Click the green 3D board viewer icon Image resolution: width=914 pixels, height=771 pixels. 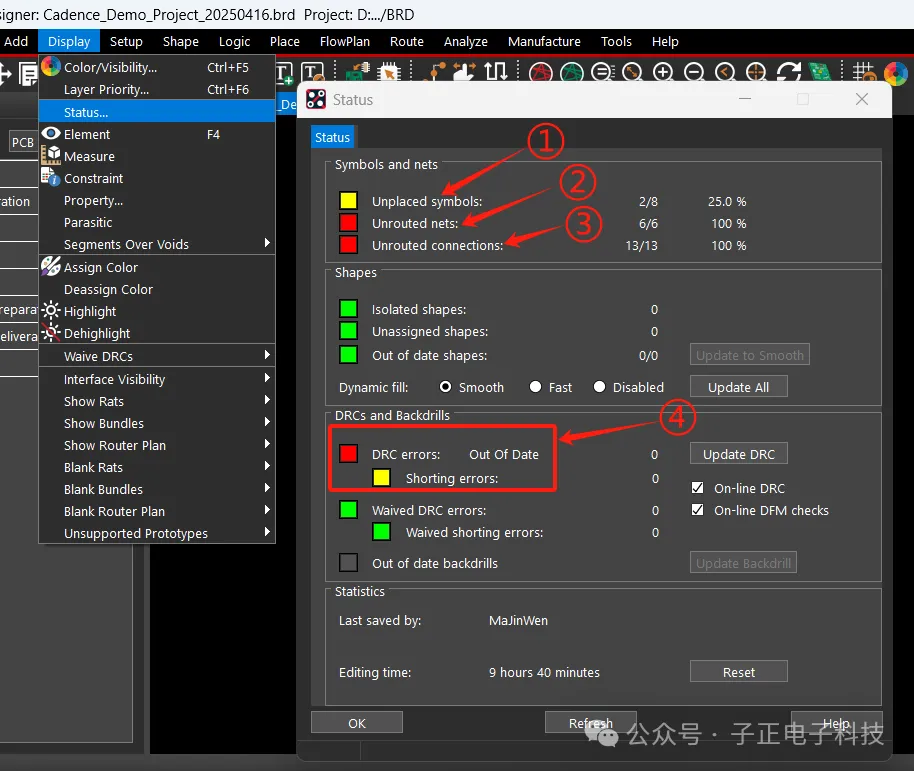(x=820, y=72)
